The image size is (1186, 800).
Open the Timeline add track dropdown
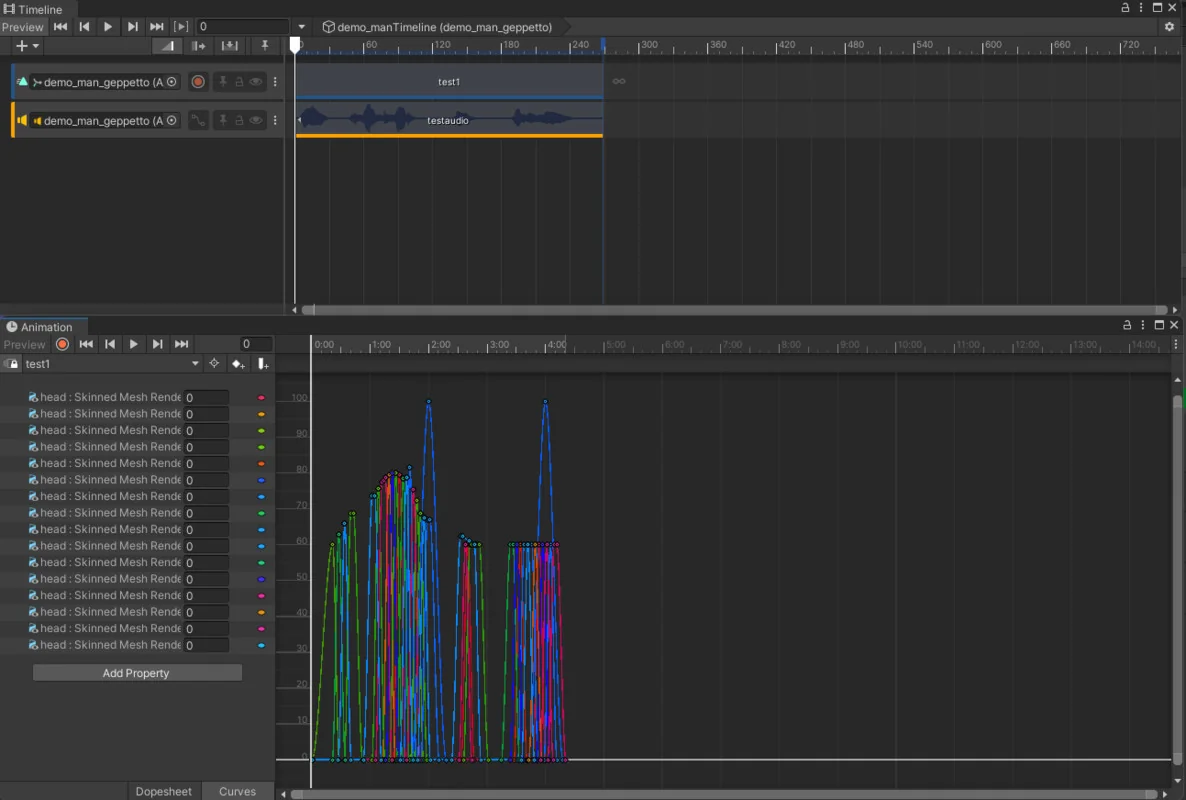coord(27,46)
